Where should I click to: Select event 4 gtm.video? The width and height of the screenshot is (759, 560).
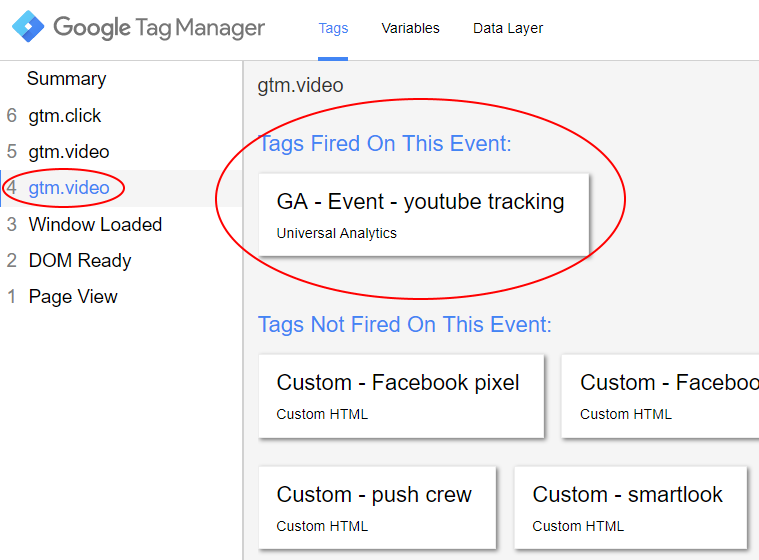tap(121, 188)
